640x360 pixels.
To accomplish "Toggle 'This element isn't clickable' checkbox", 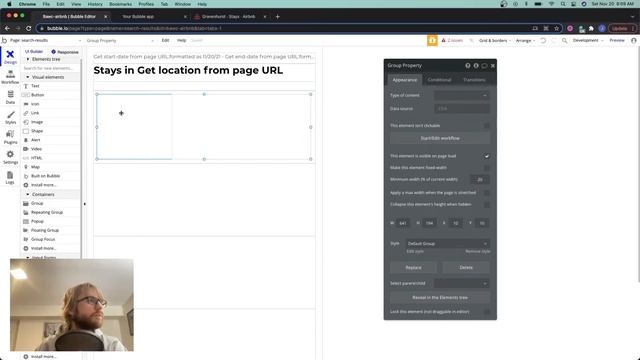I will pyautogui.click(x=487, y=126).
